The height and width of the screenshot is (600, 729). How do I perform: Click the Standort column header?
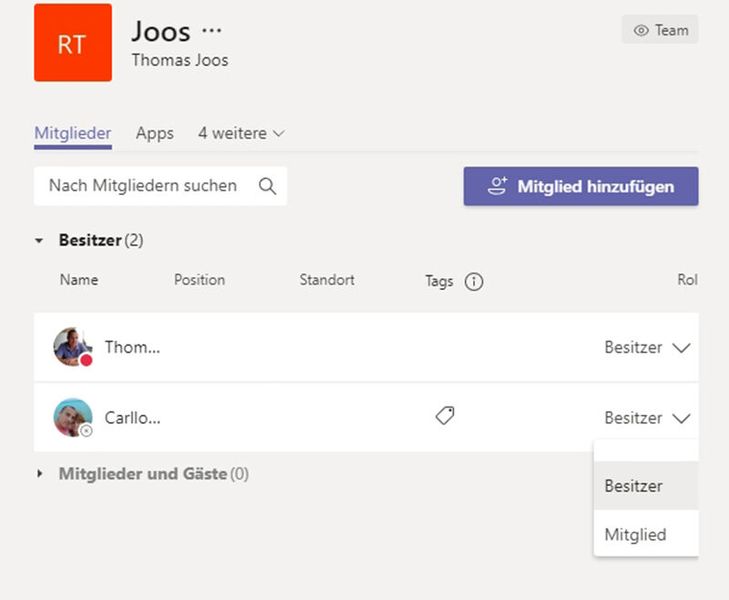click(x=327, y=280)
